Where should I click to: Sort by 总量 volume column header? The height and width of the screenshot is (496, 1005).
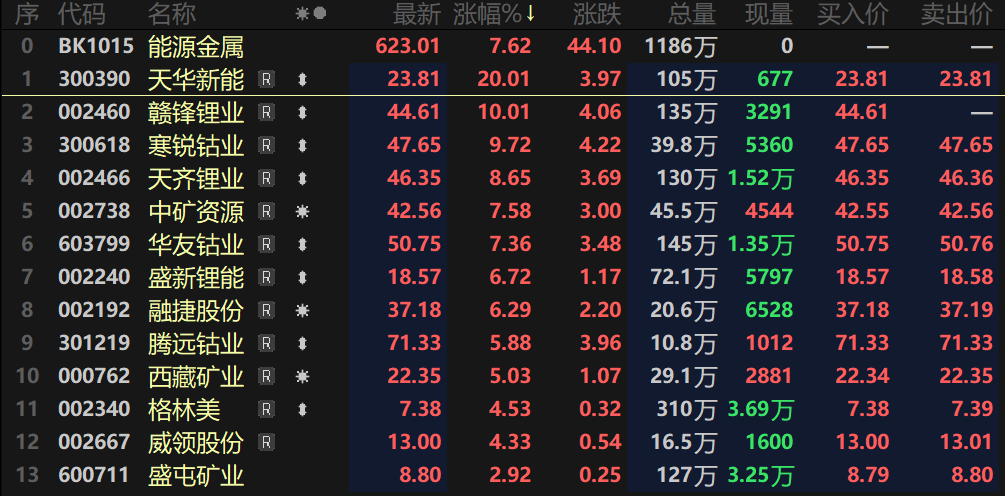[x=692, y=14]
